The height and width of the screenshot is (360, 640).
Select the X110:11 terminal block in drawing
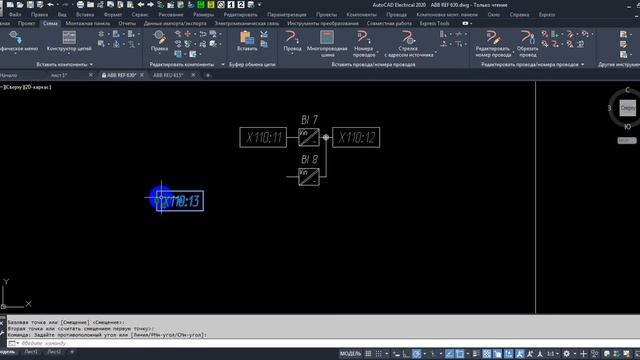click(x=263, y=138)
